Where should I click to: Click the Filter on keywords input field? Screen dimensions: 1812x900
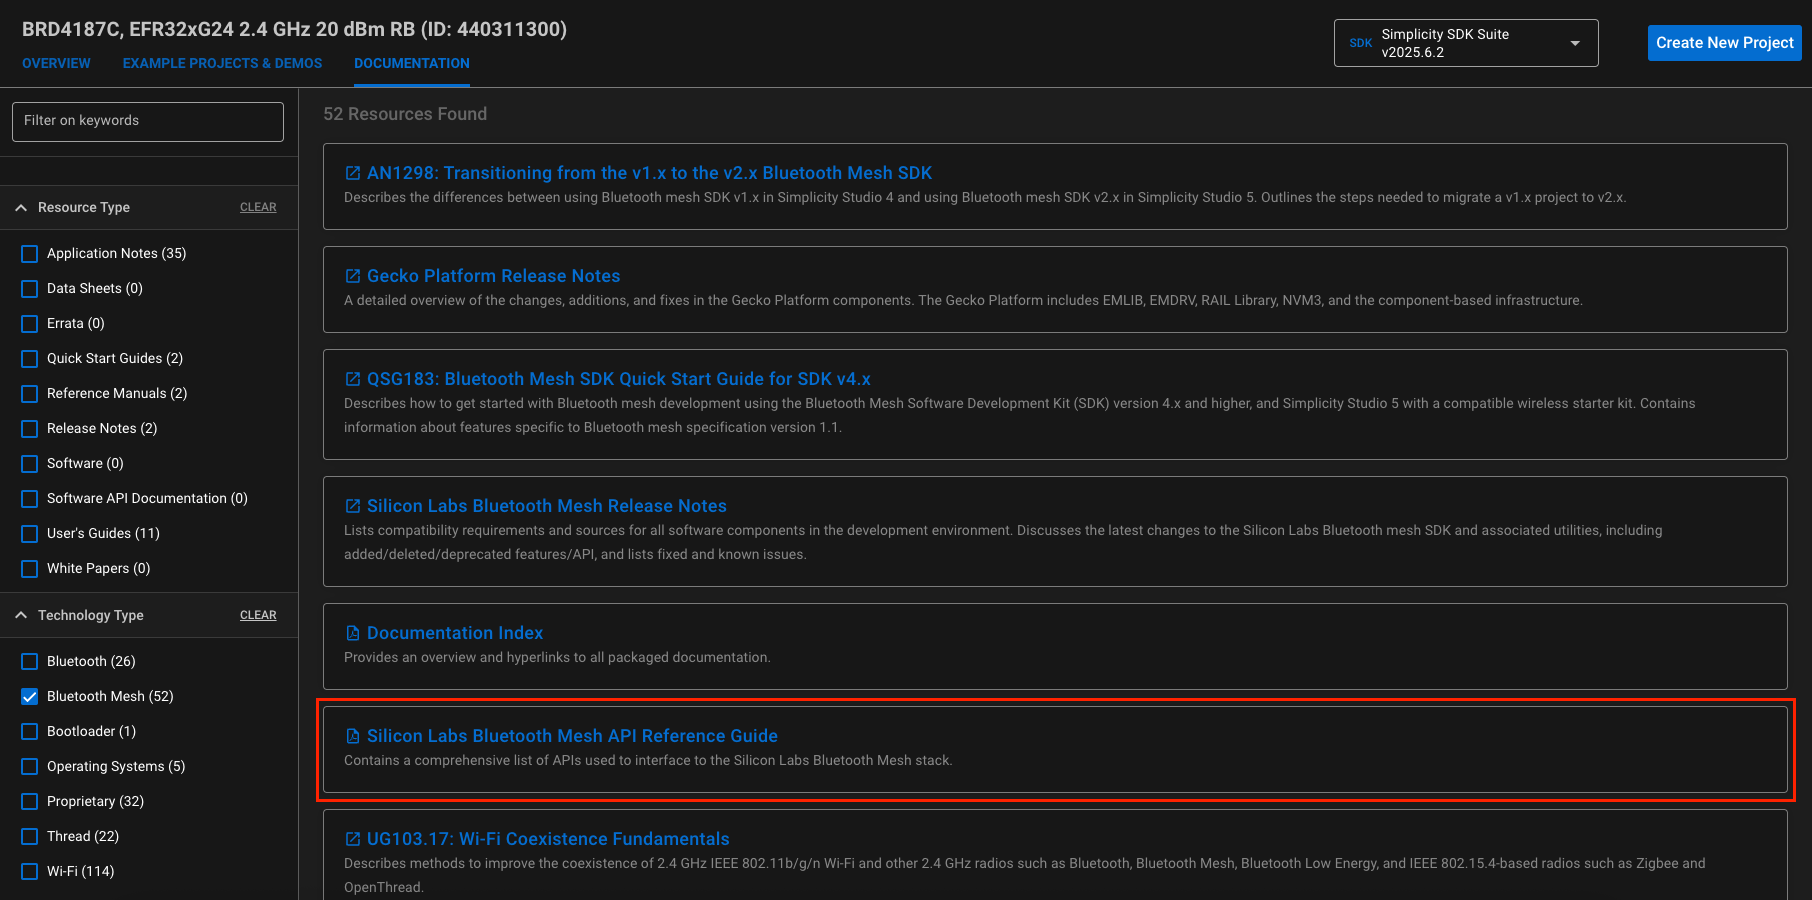pyautogui.click(x=147, y=121)
